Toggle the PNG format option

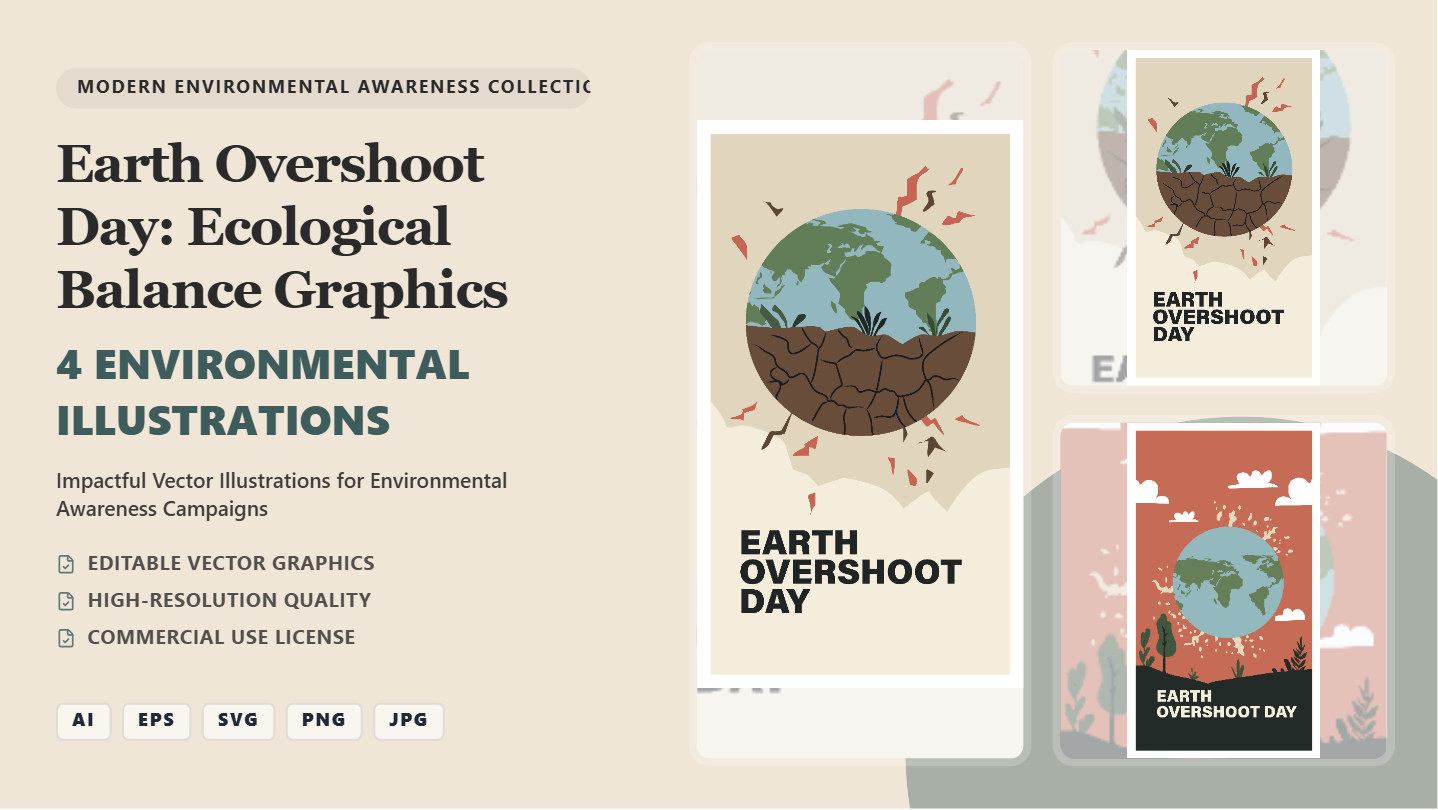click(x=324, y=721)
